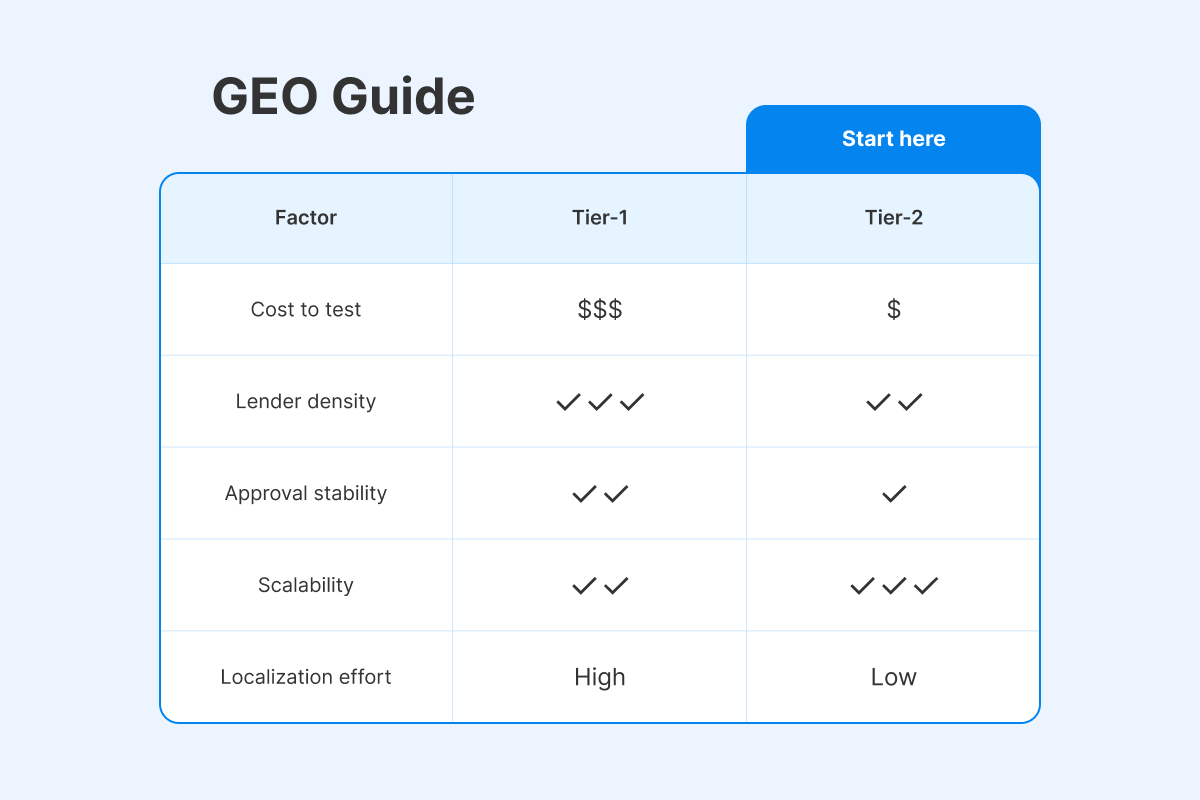Click the Localization effort label
1200x800 pixels.
click(x=306, y=677)
